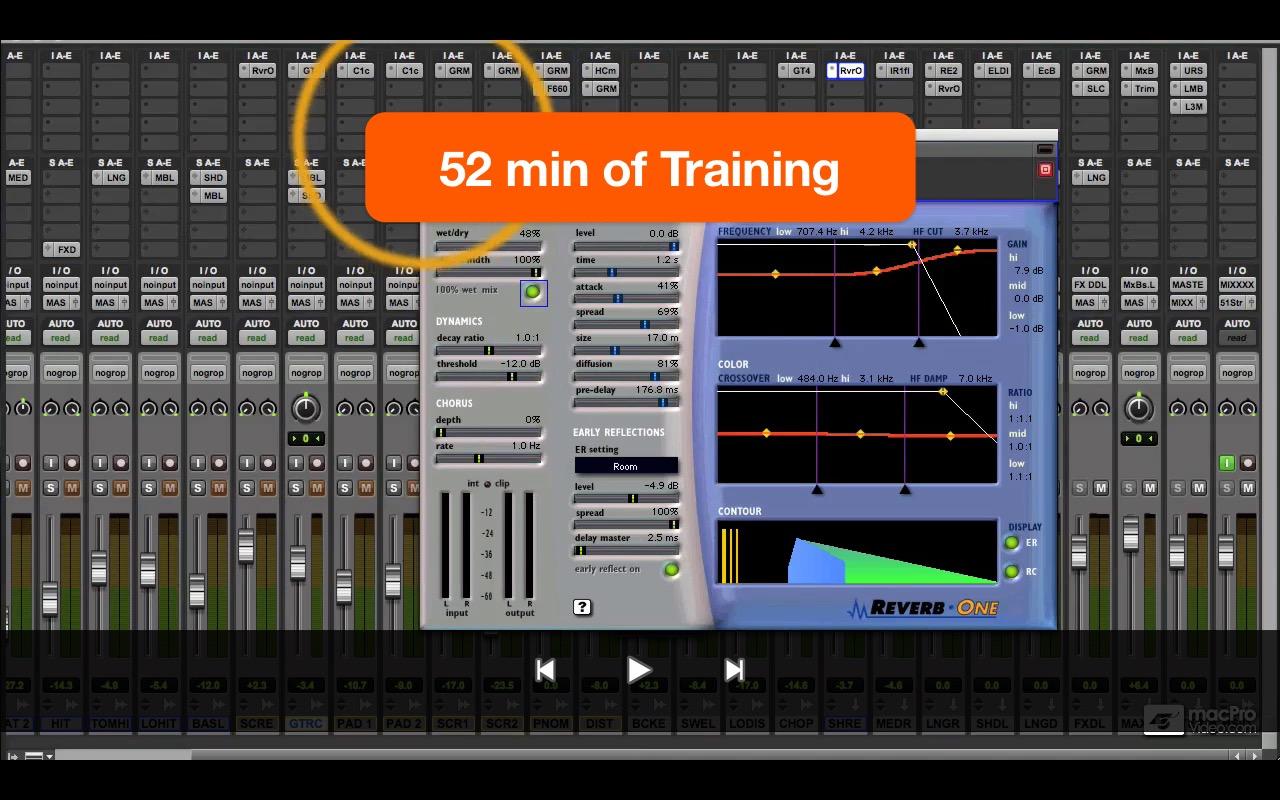
Task: Click the SCRE track volume fader
Action: (x=246, y=546)
